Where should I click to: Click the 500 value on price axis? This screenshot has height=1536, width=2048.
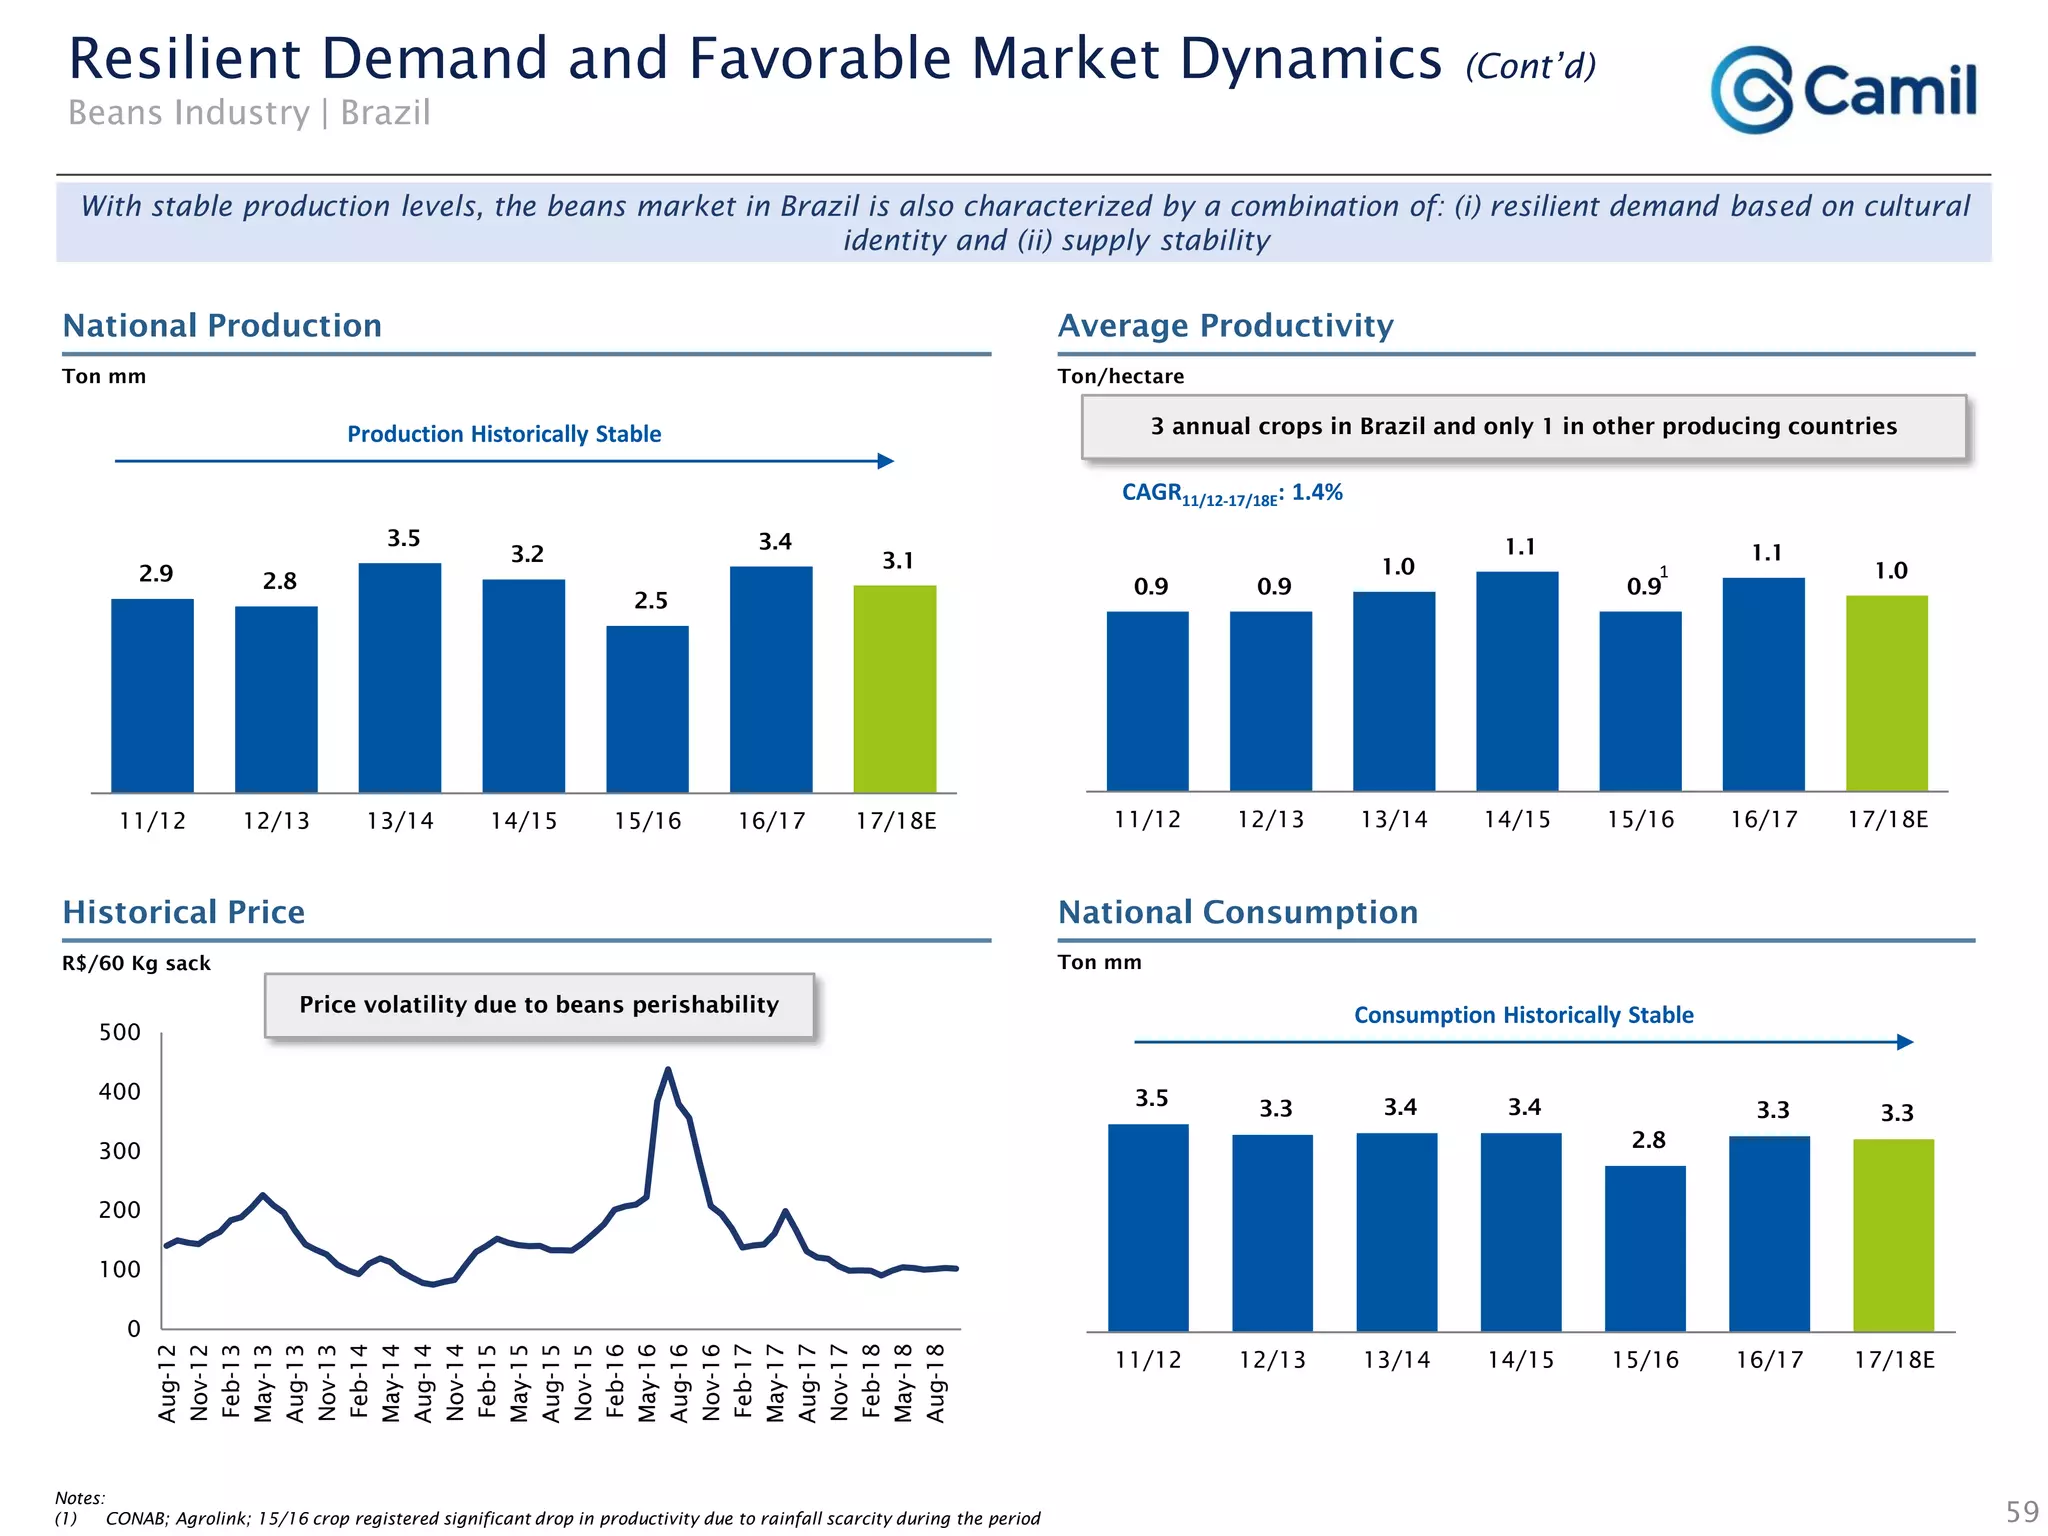pos(120,1032)
